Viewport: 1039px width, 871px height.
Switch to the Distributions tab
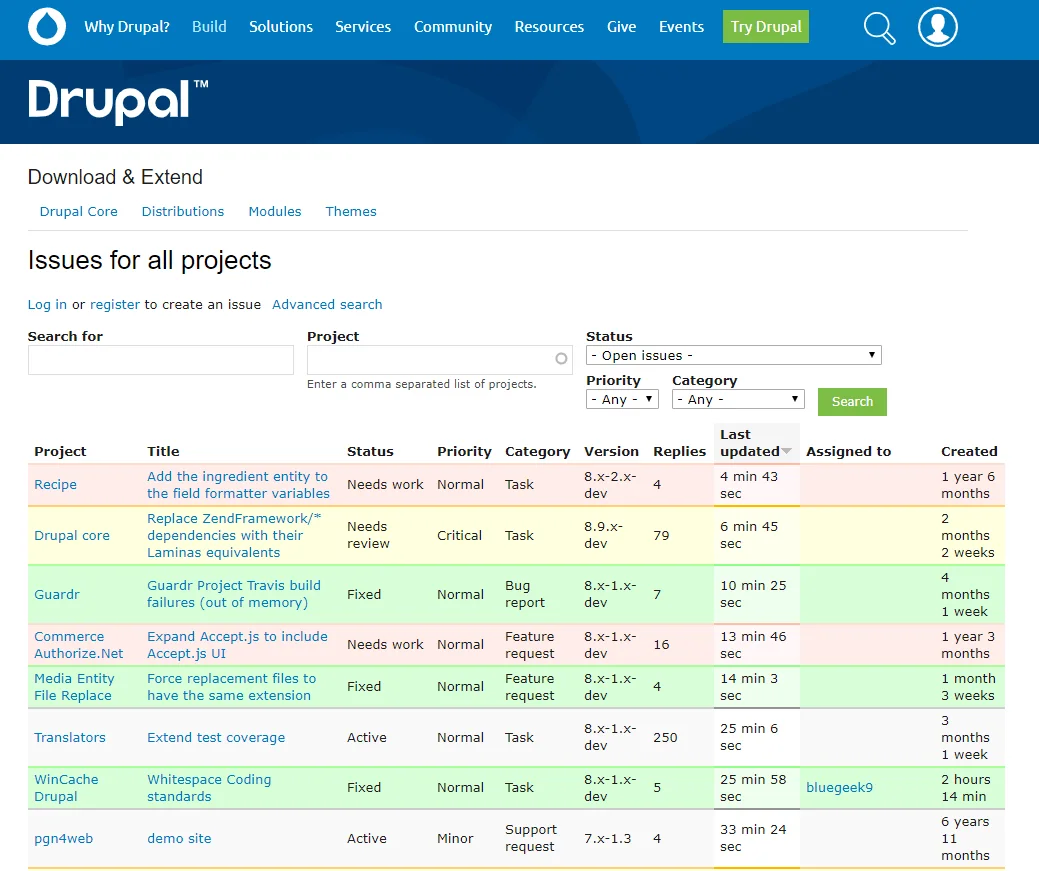pos(183,211)
